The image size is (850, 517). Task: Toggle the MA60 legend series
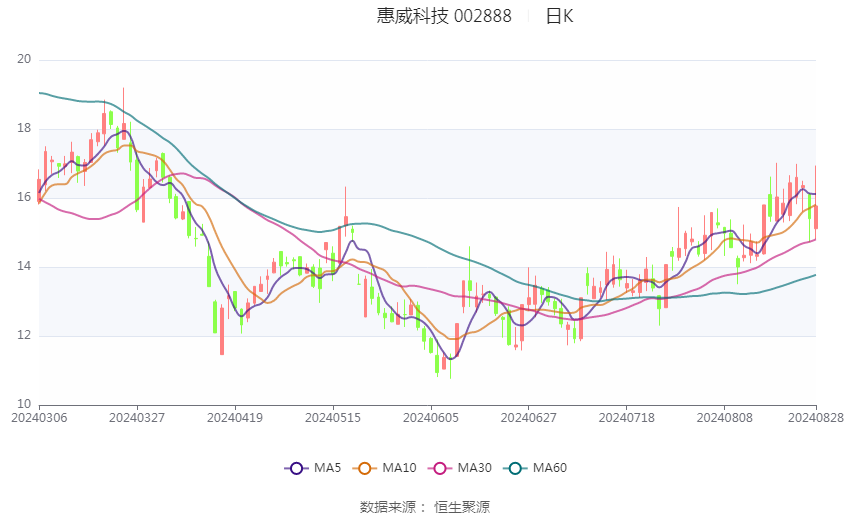pos(535,468)
